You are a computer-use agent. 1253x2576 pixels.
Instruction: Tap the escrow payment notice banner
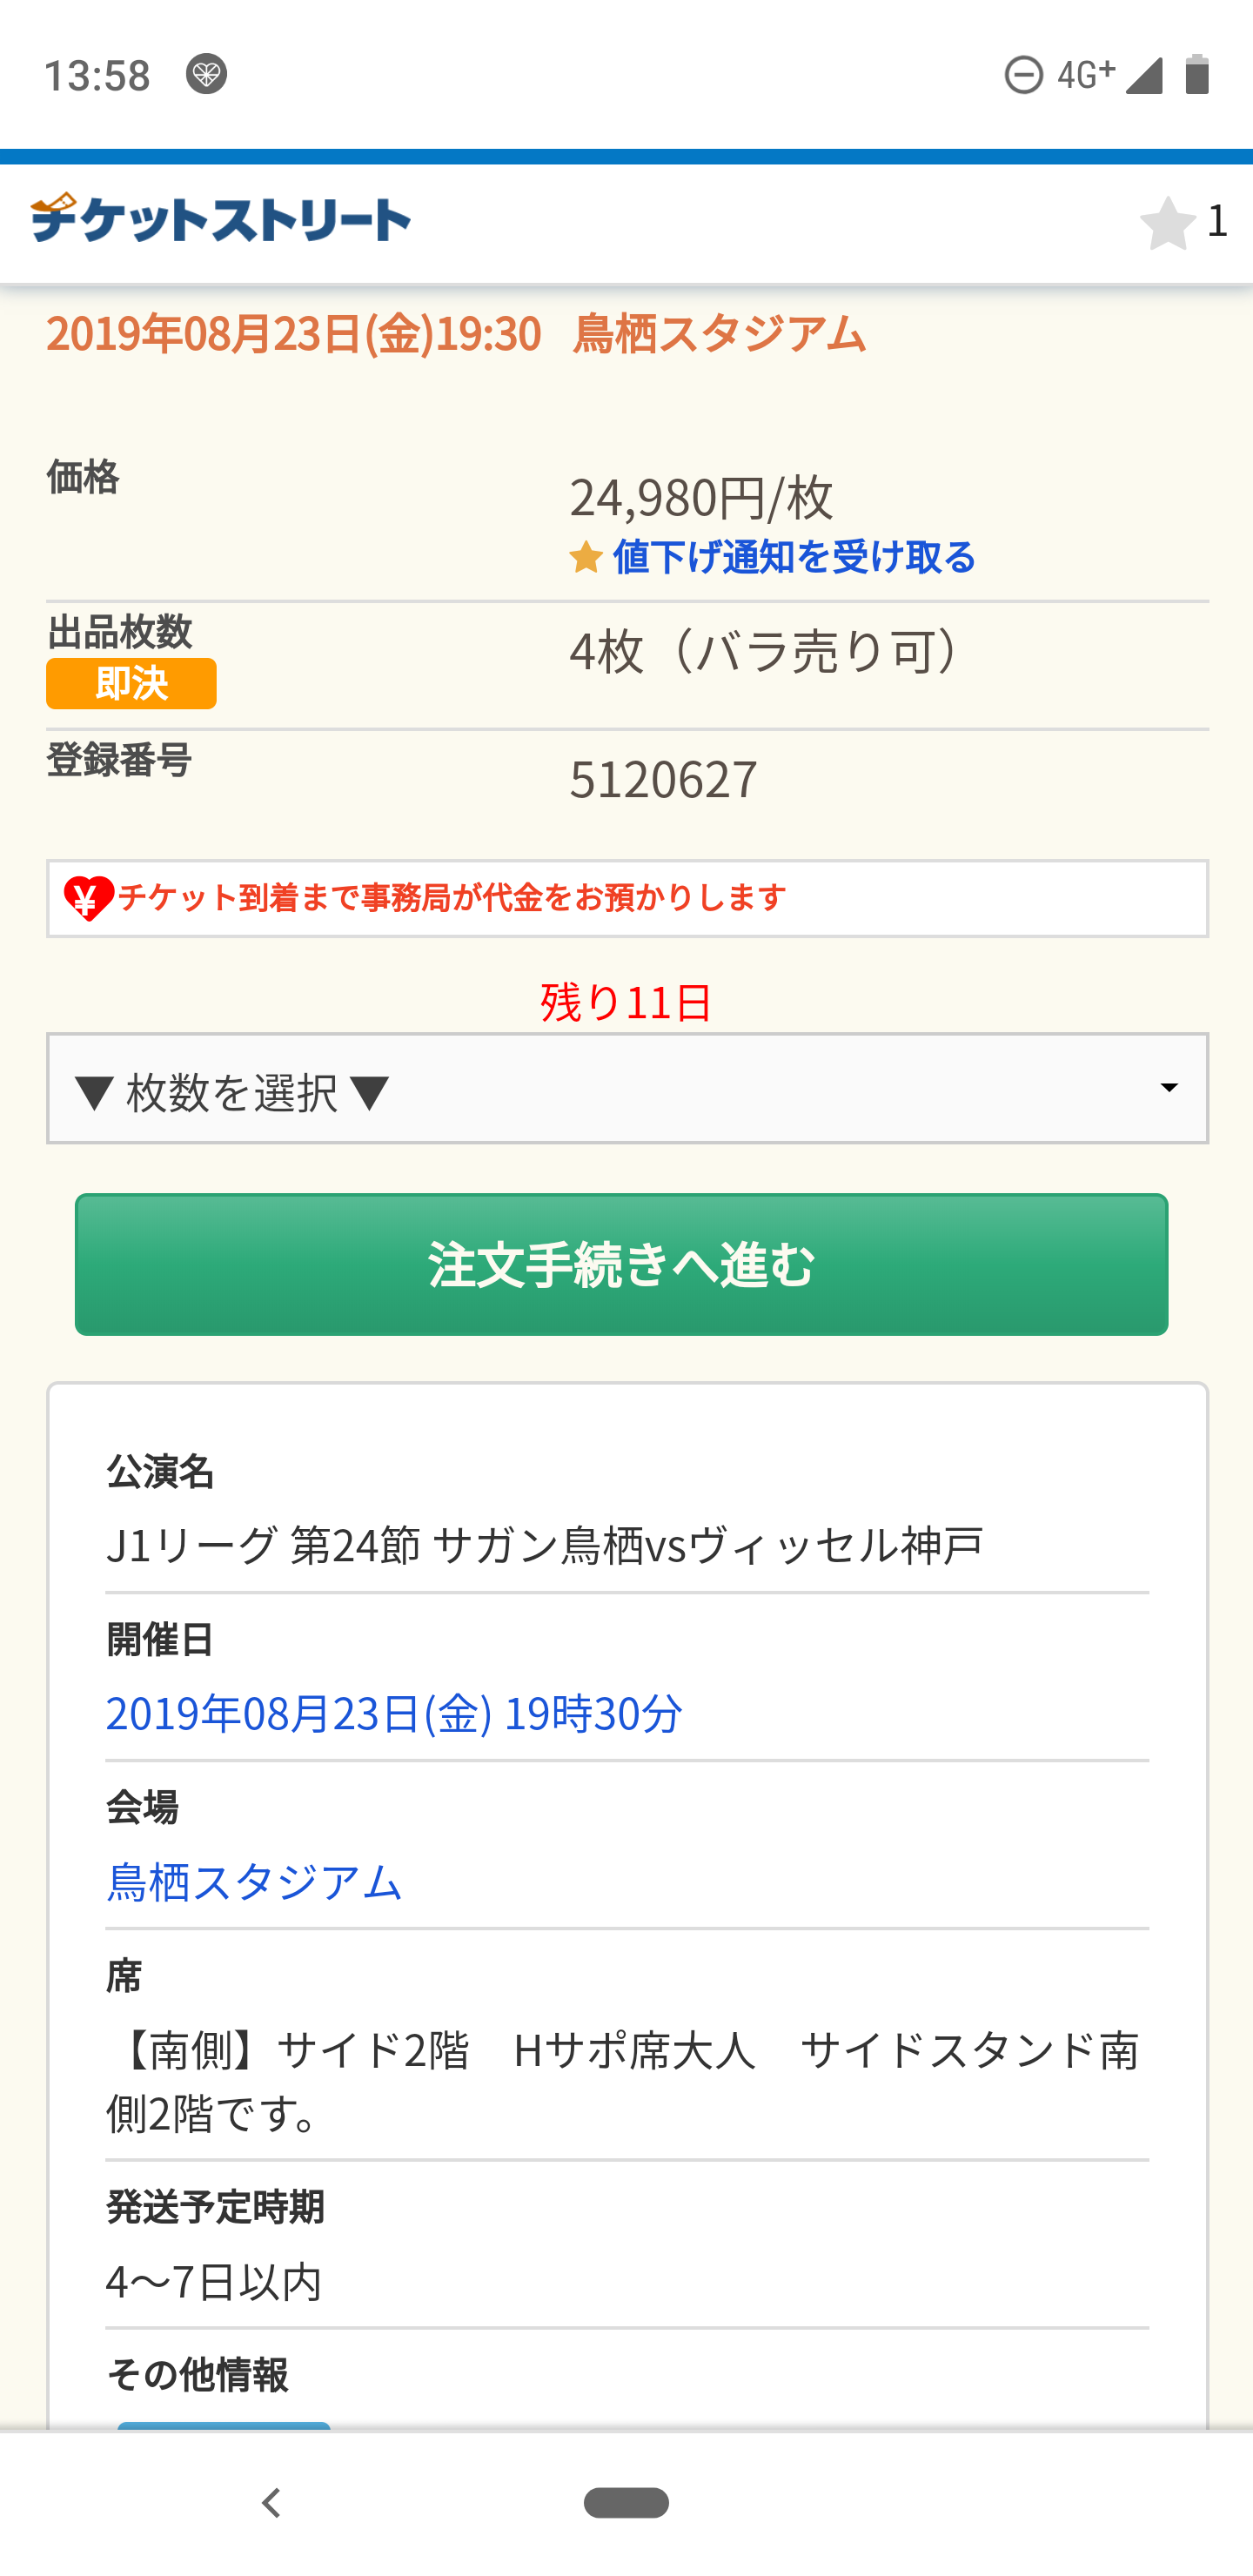pos(627,898)
